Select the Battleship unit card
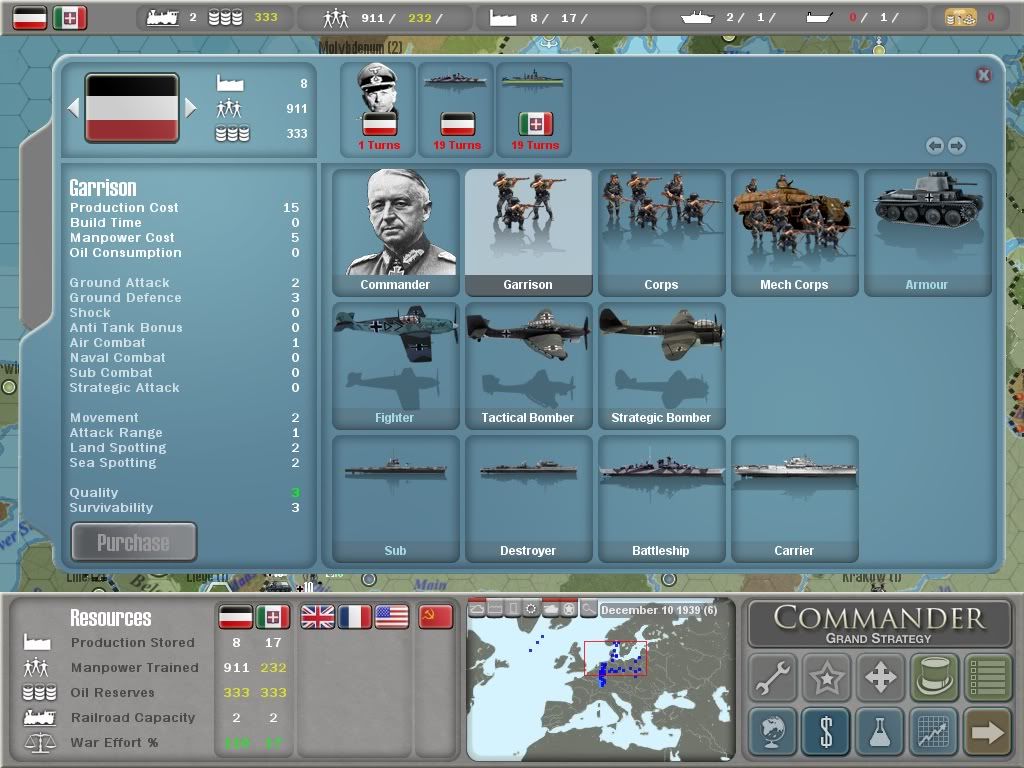Screen dimensions: 1024x768 661,499
